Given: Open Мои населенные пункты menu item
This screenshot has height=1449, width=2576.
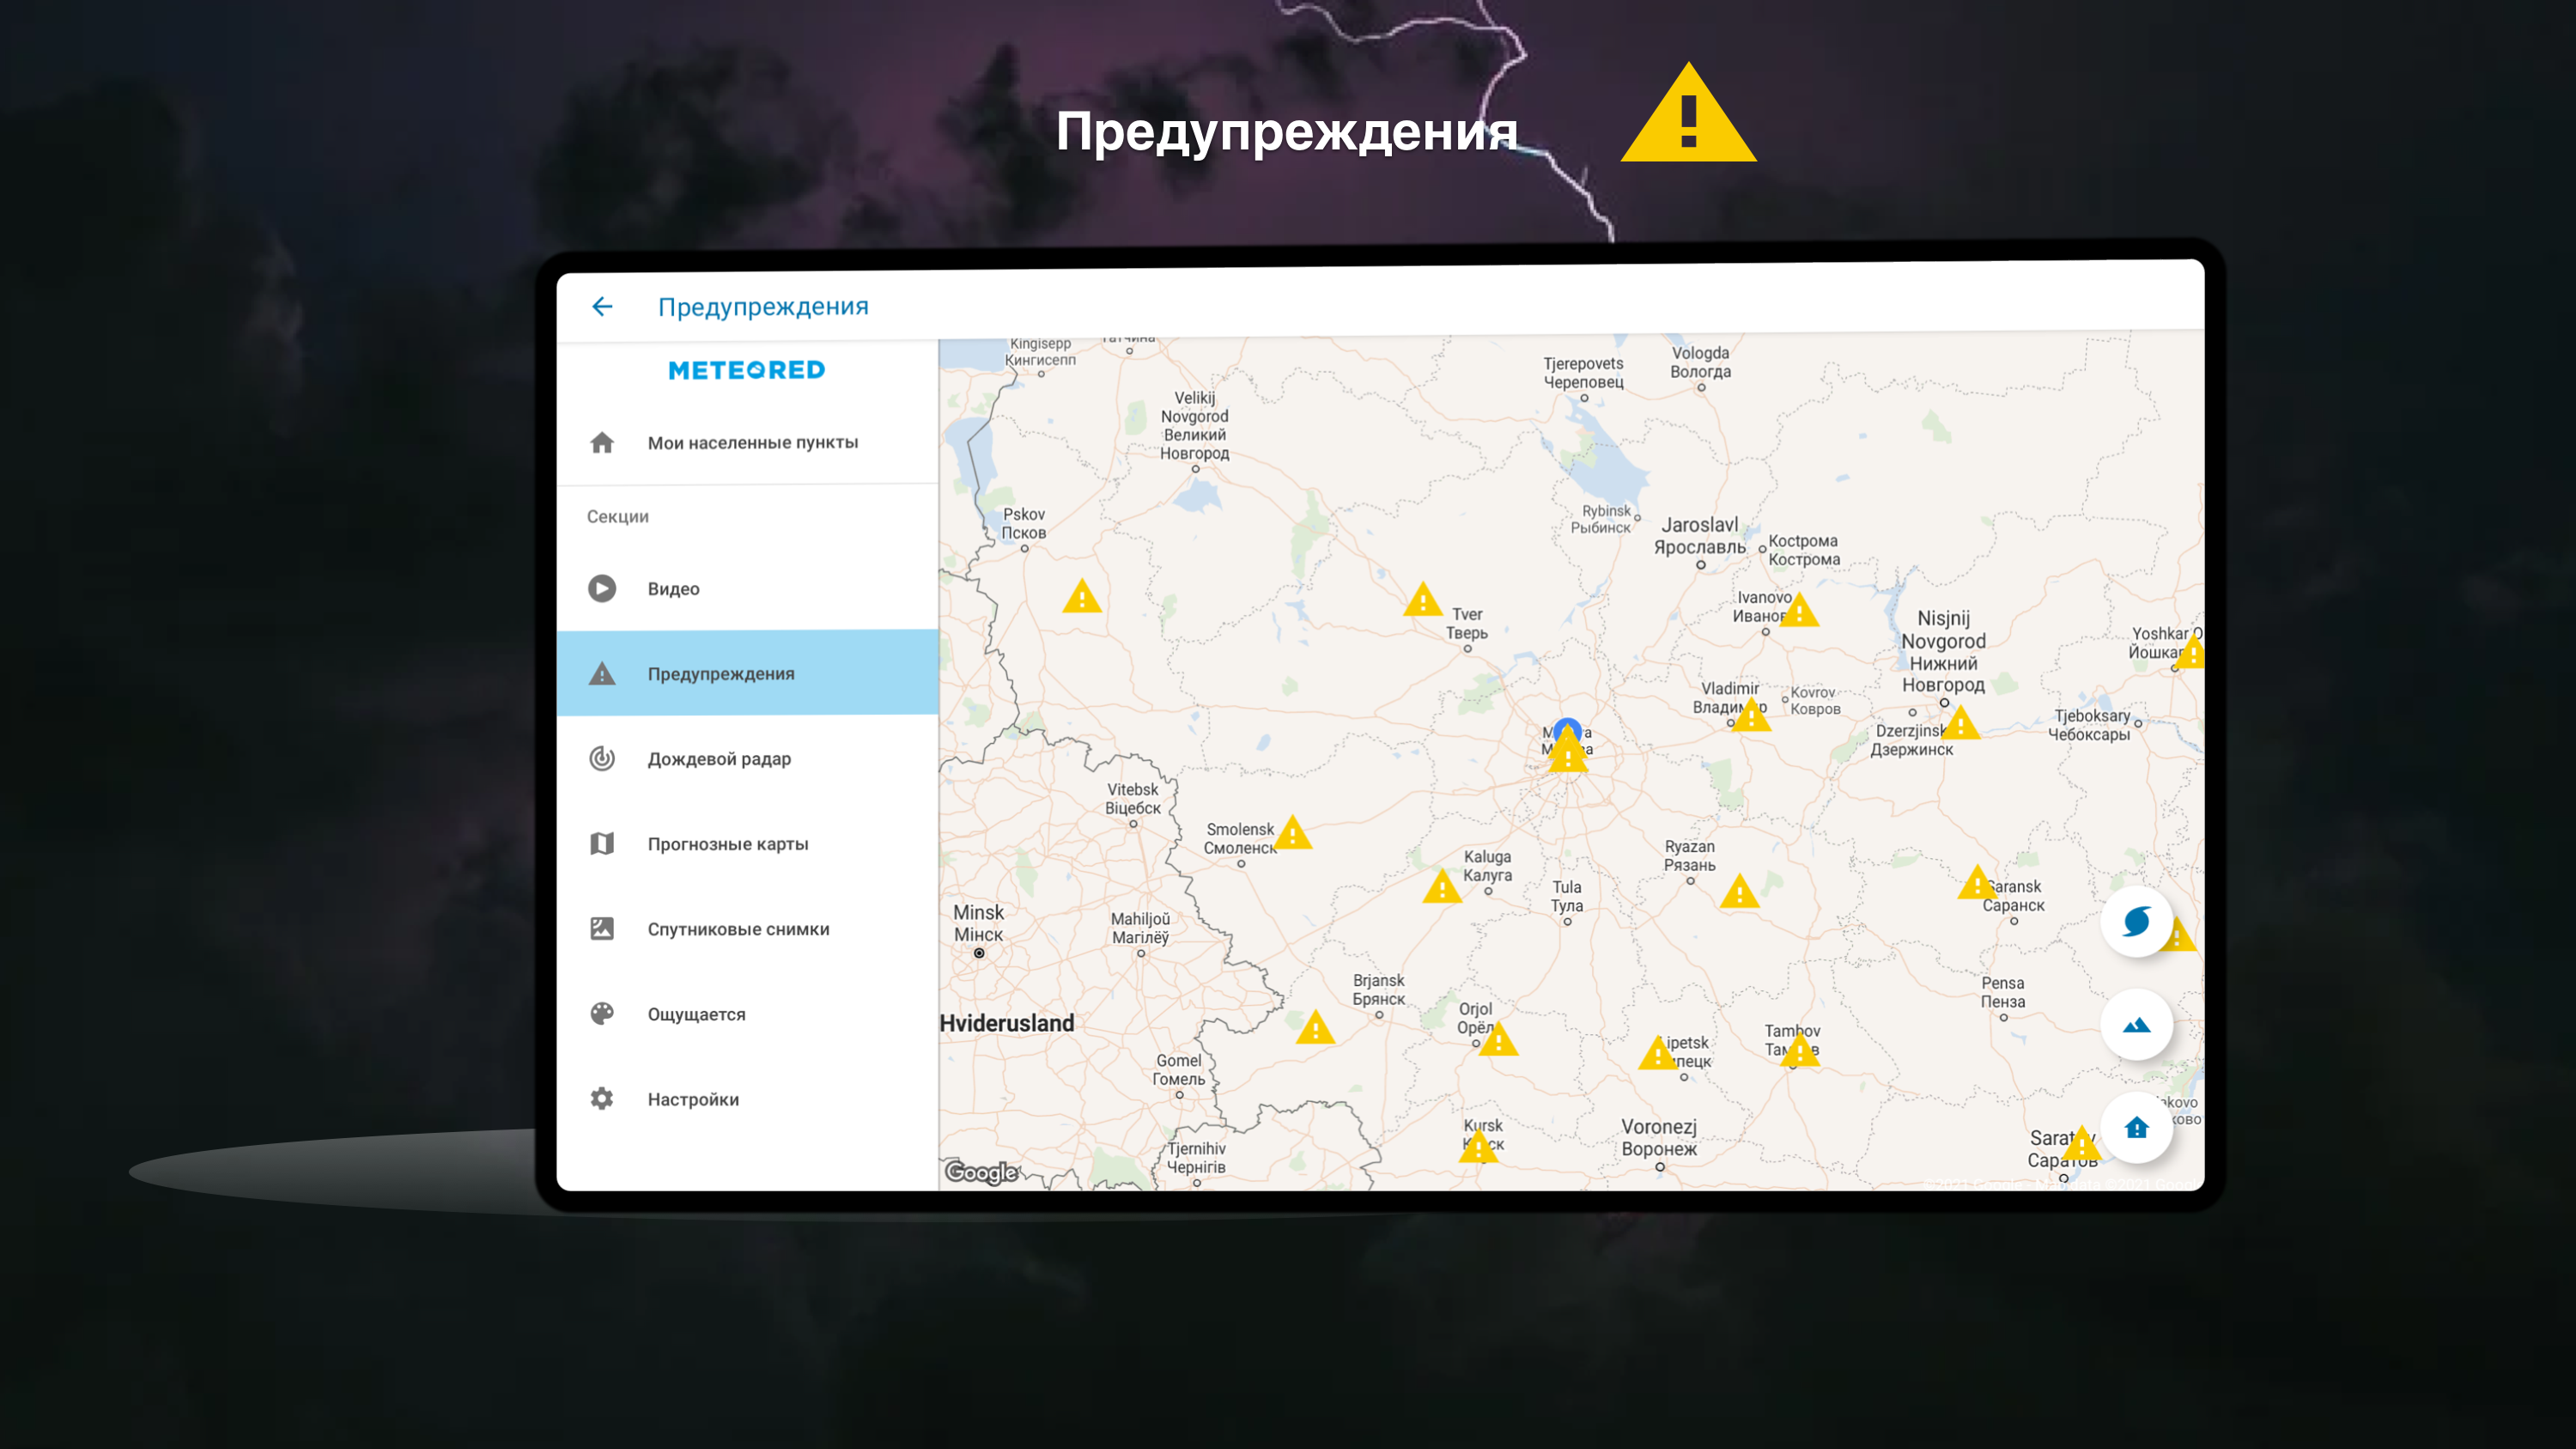Looking at the screenshot, I should coord(752,442).
